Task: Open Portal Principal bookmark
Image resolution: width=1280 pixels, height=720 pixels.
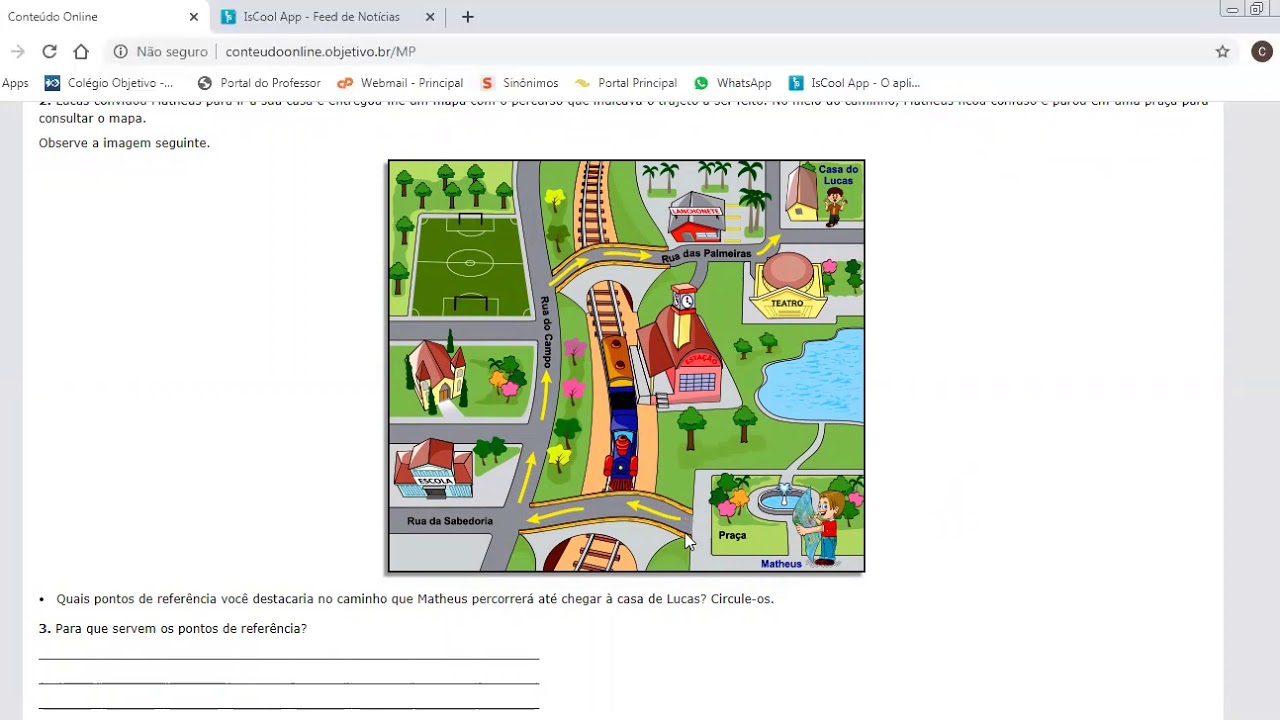Action: (626, 83)
